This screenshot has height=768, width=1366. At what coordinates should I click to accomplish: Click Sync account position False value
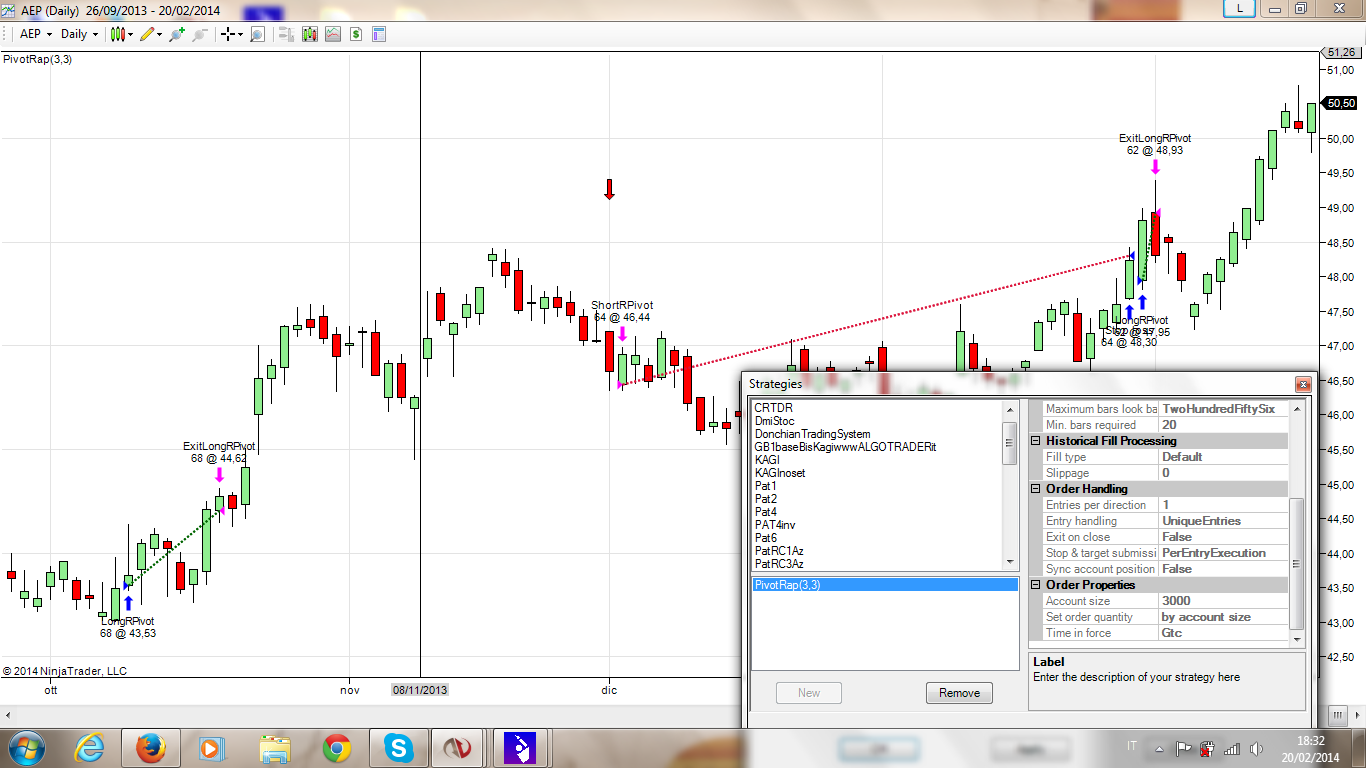click(1223, 569)
